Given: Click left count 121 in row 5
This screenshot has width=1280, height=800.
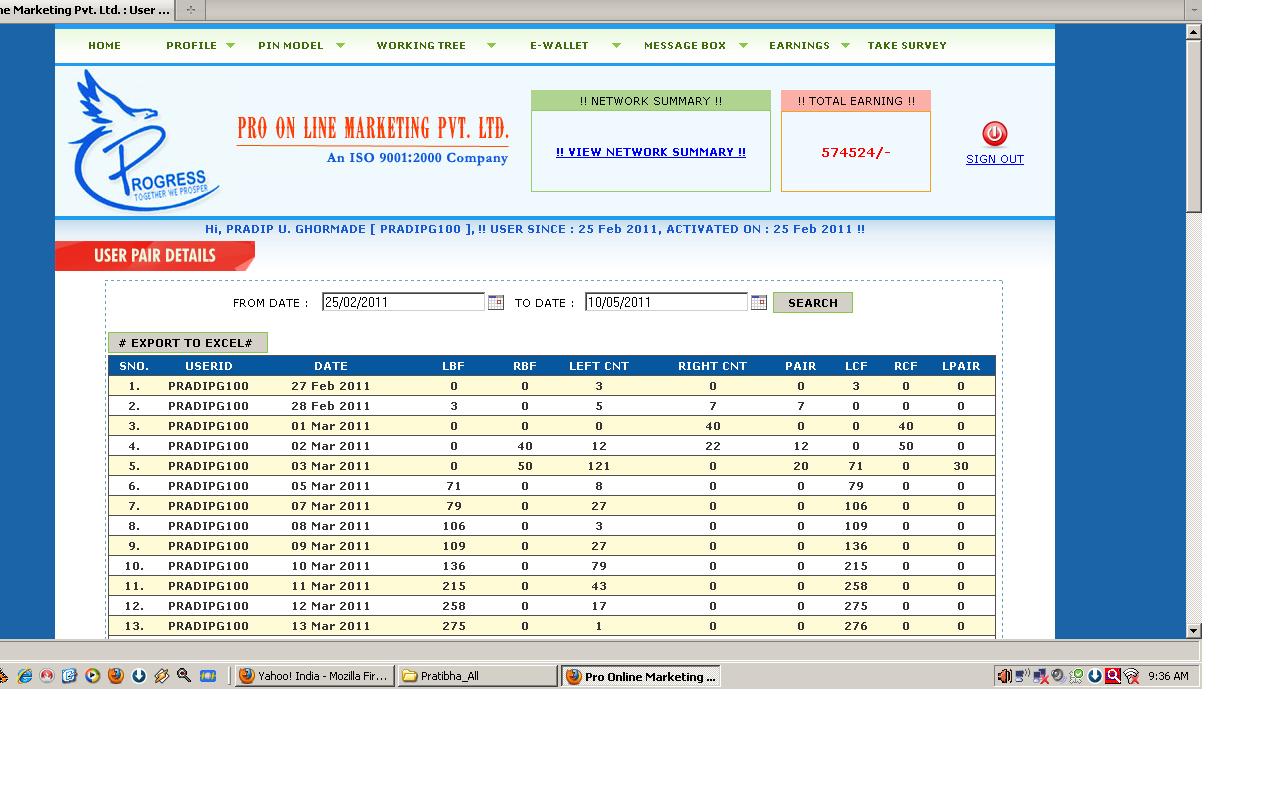Looking at the screenshot, I should click(599, 466).
